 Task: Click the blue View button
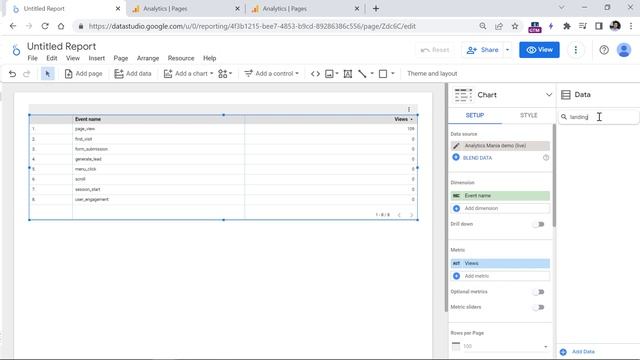point(539,50)
